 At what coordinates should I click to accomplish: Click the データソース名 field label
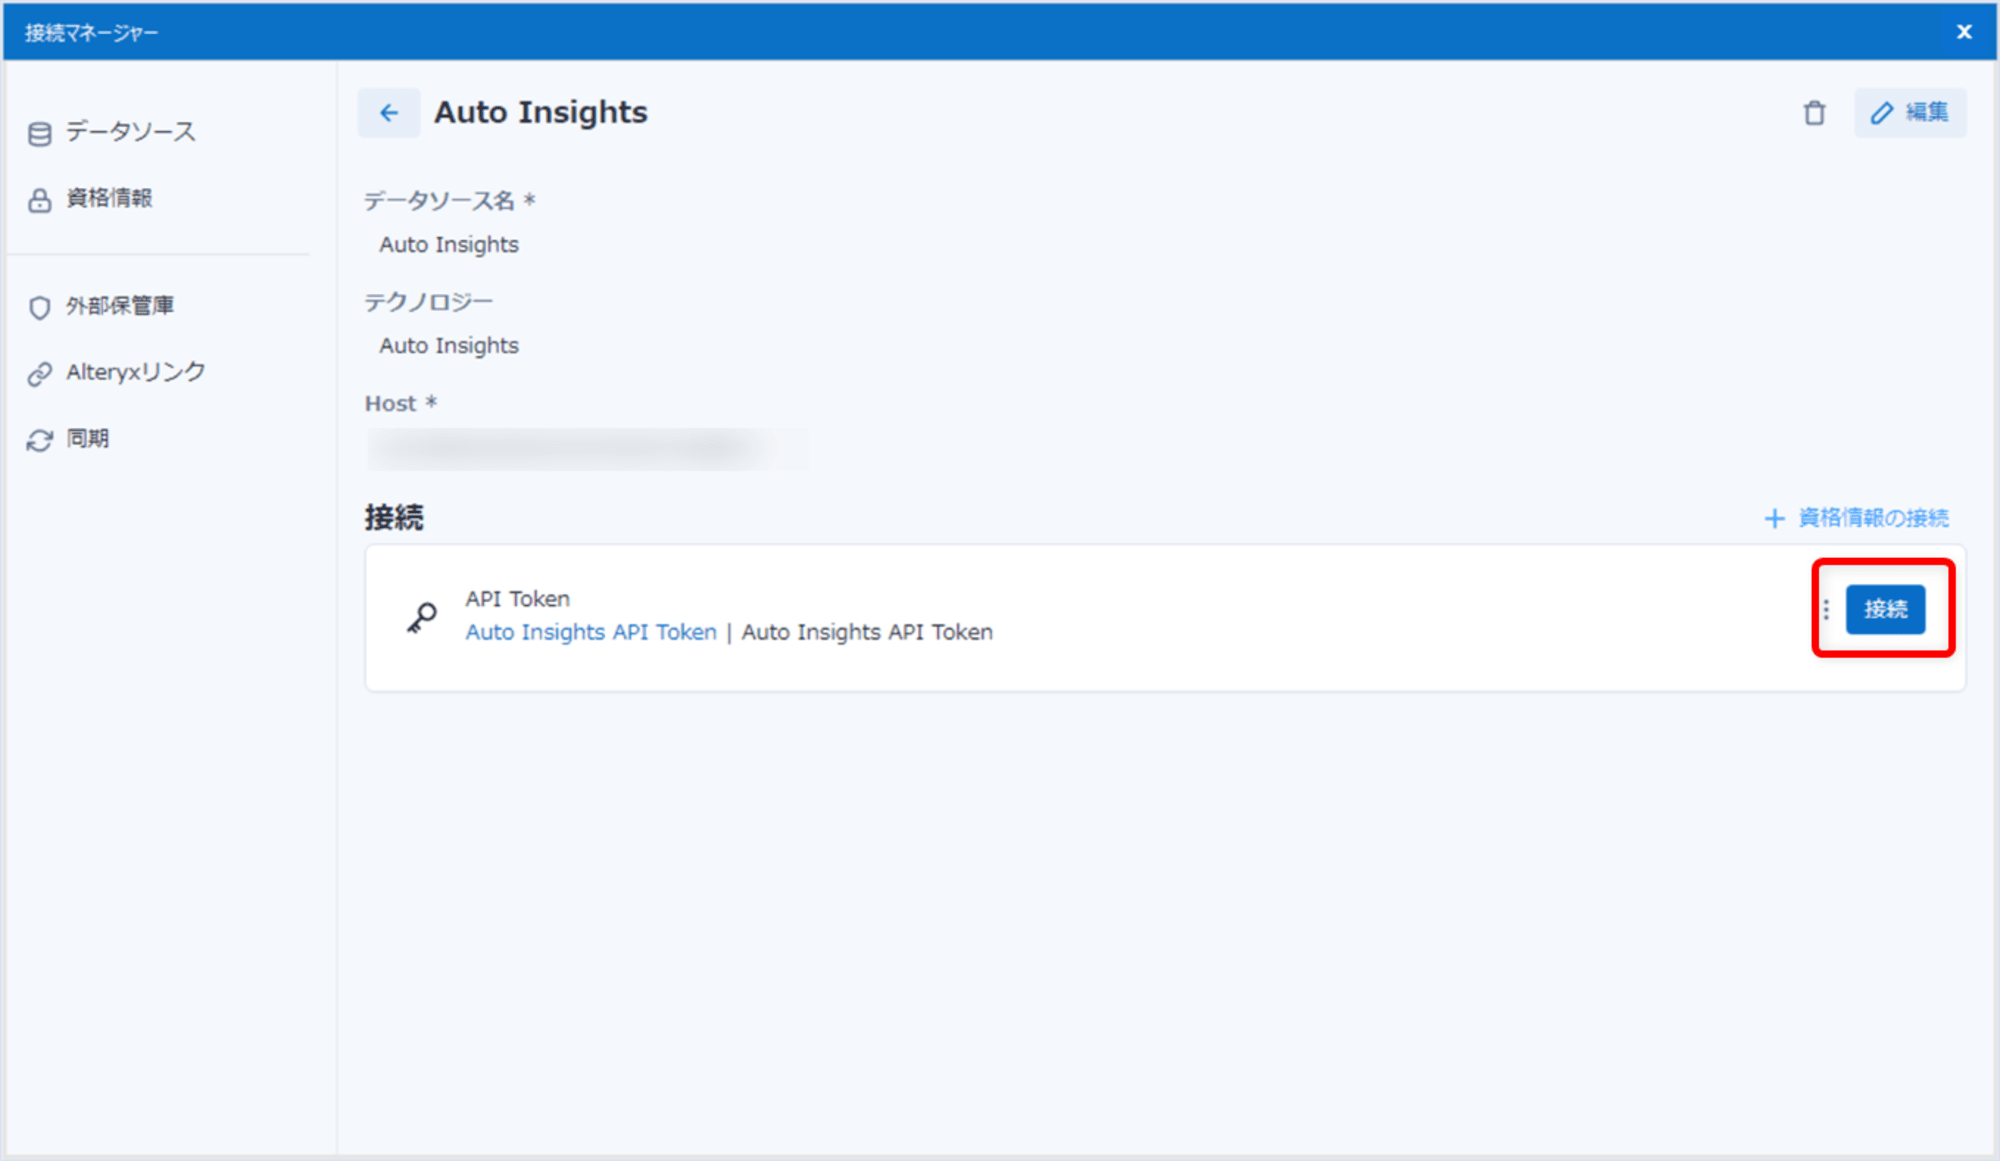coord(449,201)
